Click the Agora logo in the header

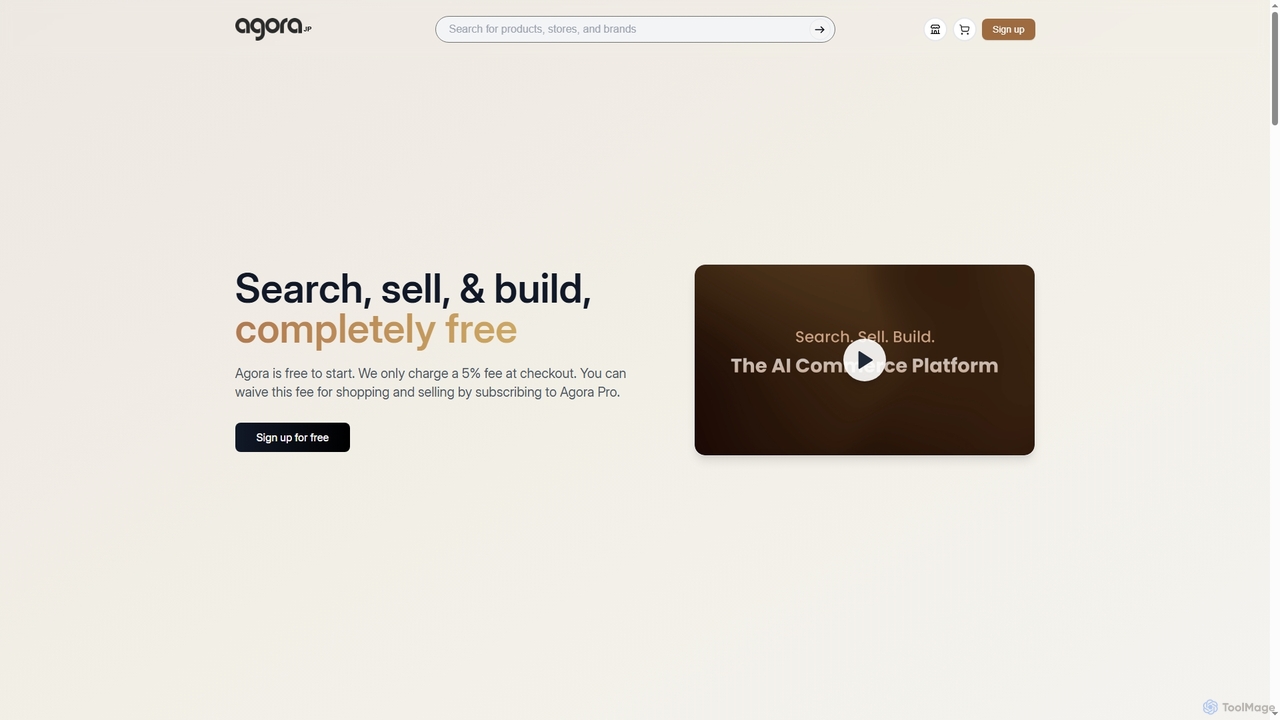[x=273, y=29]
